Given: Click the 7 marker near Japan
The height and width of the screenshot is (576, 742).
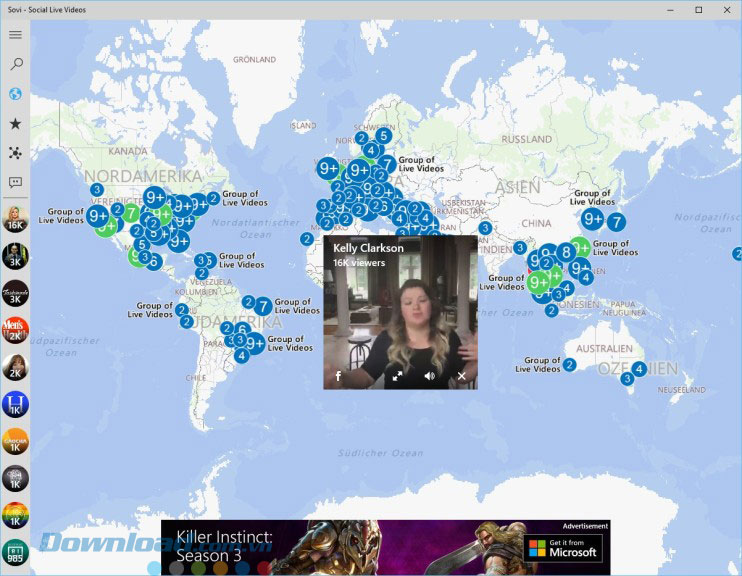Looking at the screenshot, I should [x=616, y=222].
